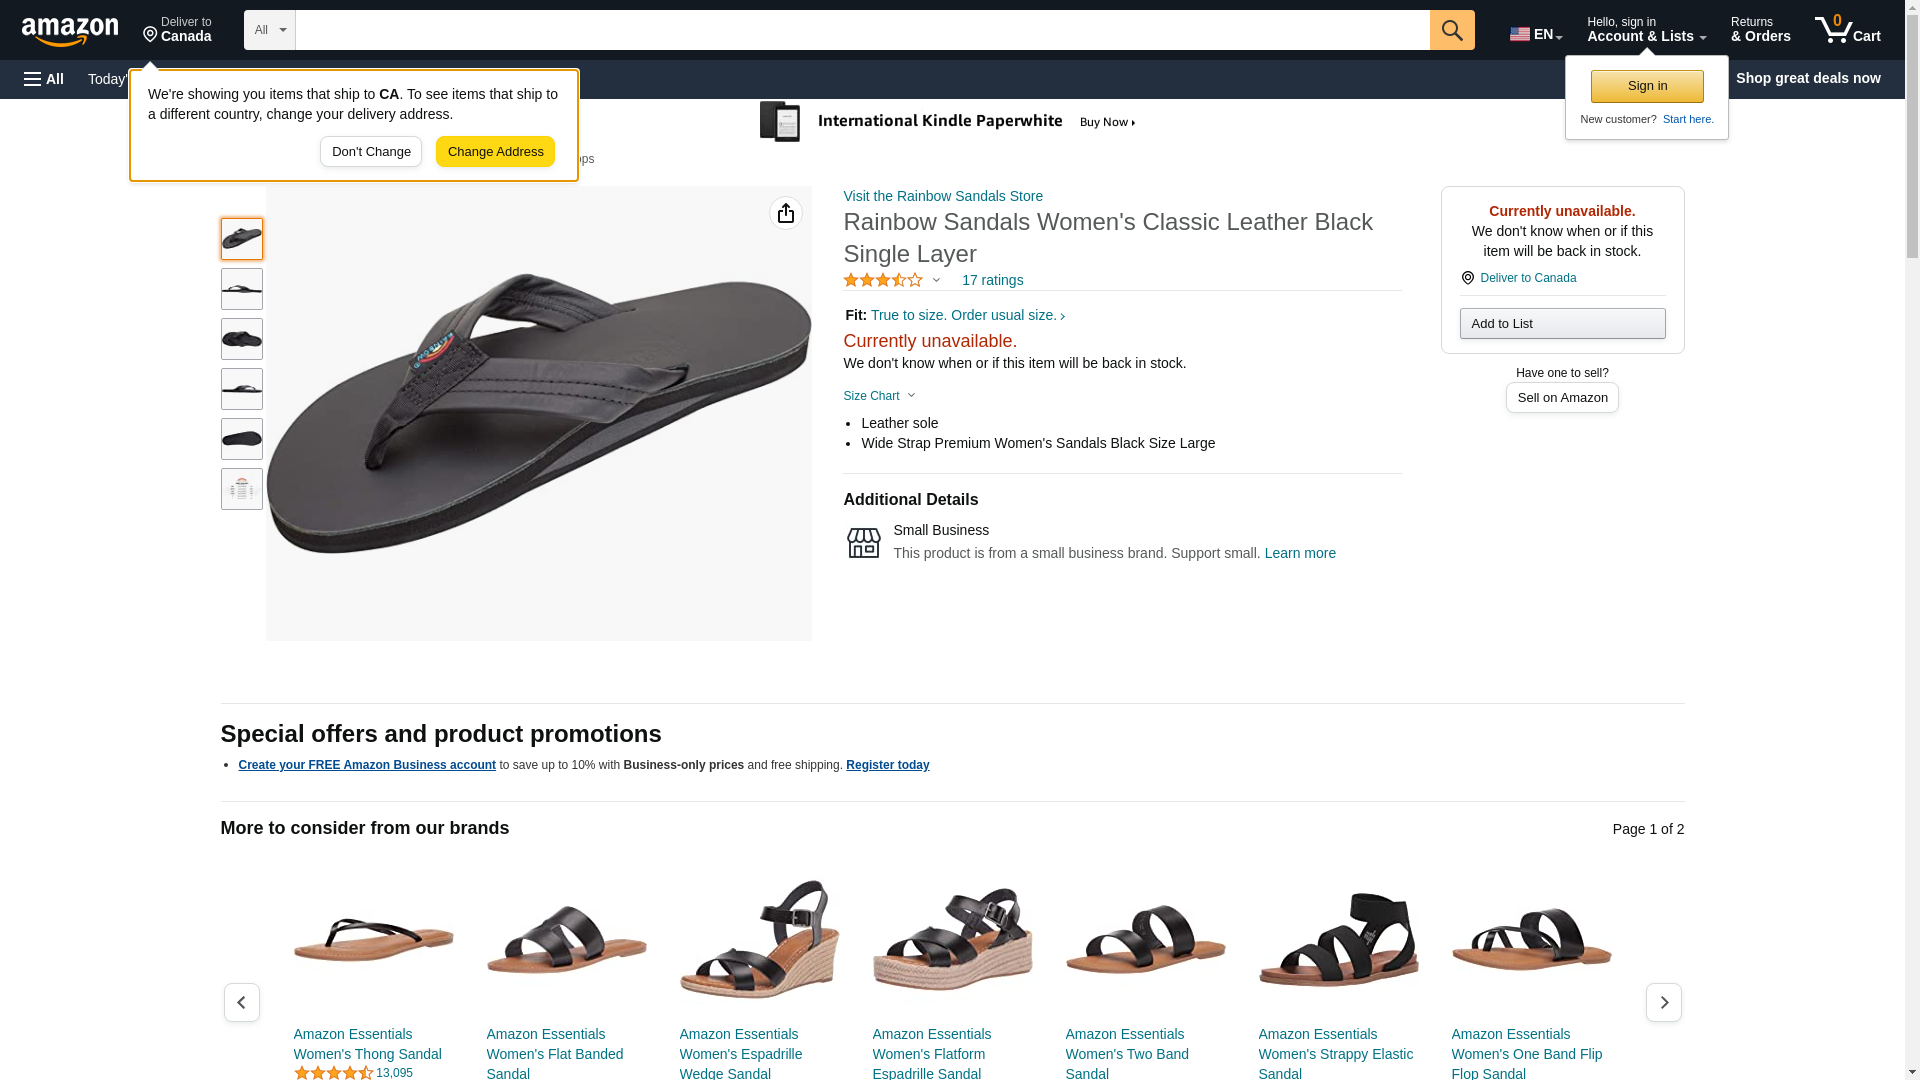1920x1080 pixels.
Task: Open Returns & Orders
Action: pyautogui.click(x=1760, y=30)
